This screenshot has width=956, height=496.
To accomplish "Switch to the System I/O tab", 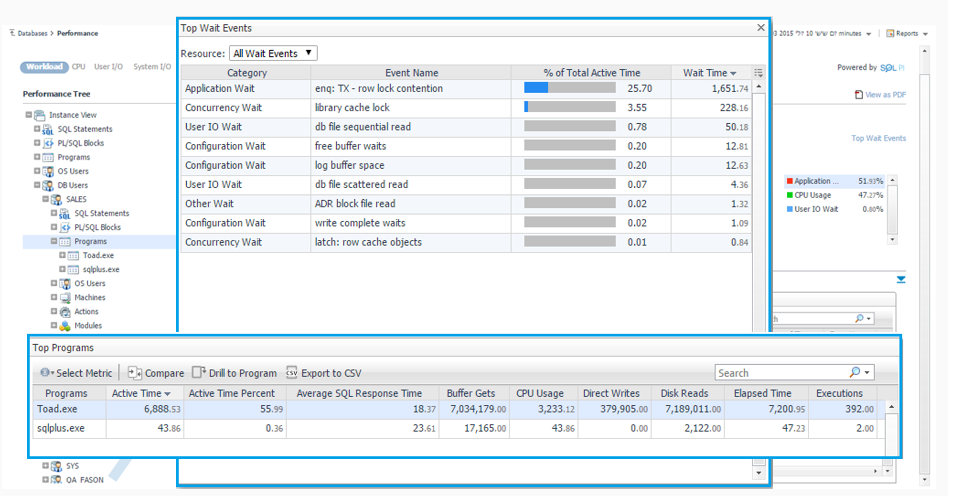I will click(152, 67).
